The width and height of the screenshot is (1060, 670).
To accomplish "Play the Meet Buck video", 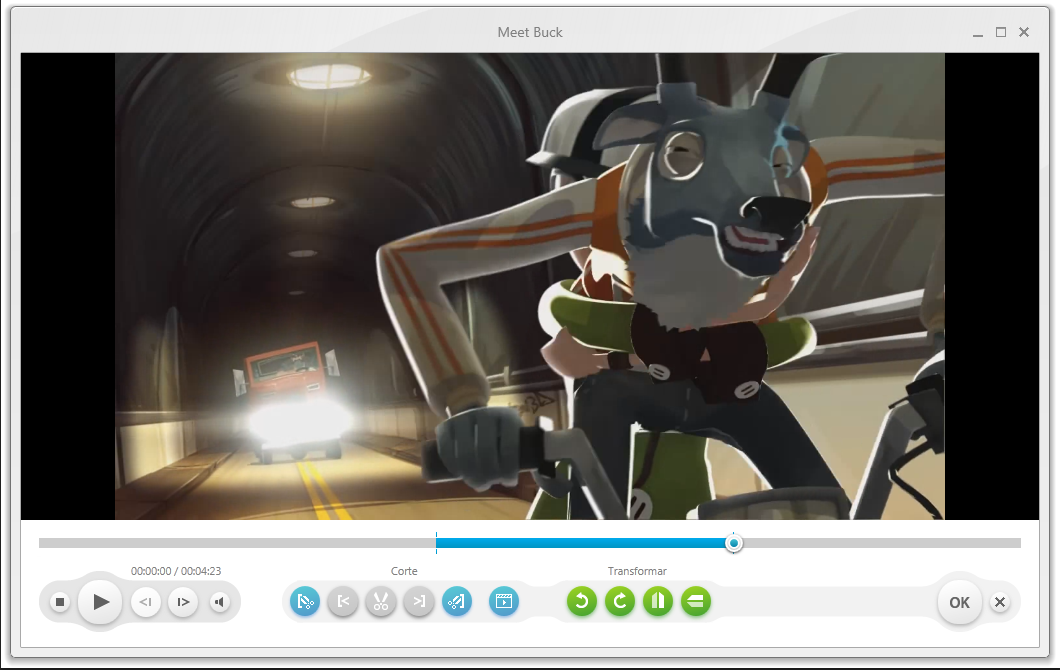I will click(100, 602).
